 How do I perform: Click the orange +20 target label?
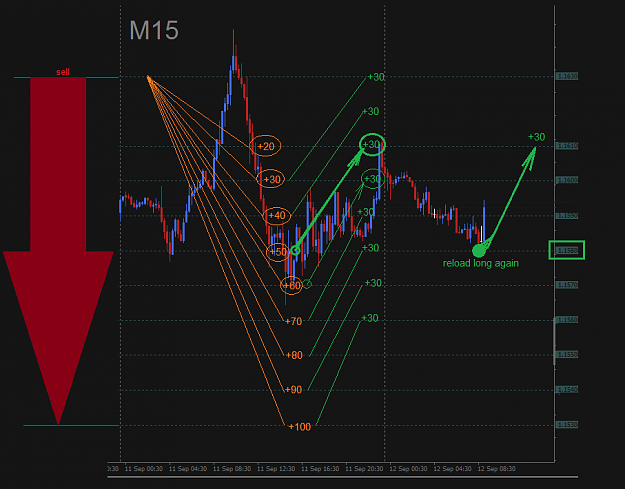pyautogui.click(x=265, y=146)
